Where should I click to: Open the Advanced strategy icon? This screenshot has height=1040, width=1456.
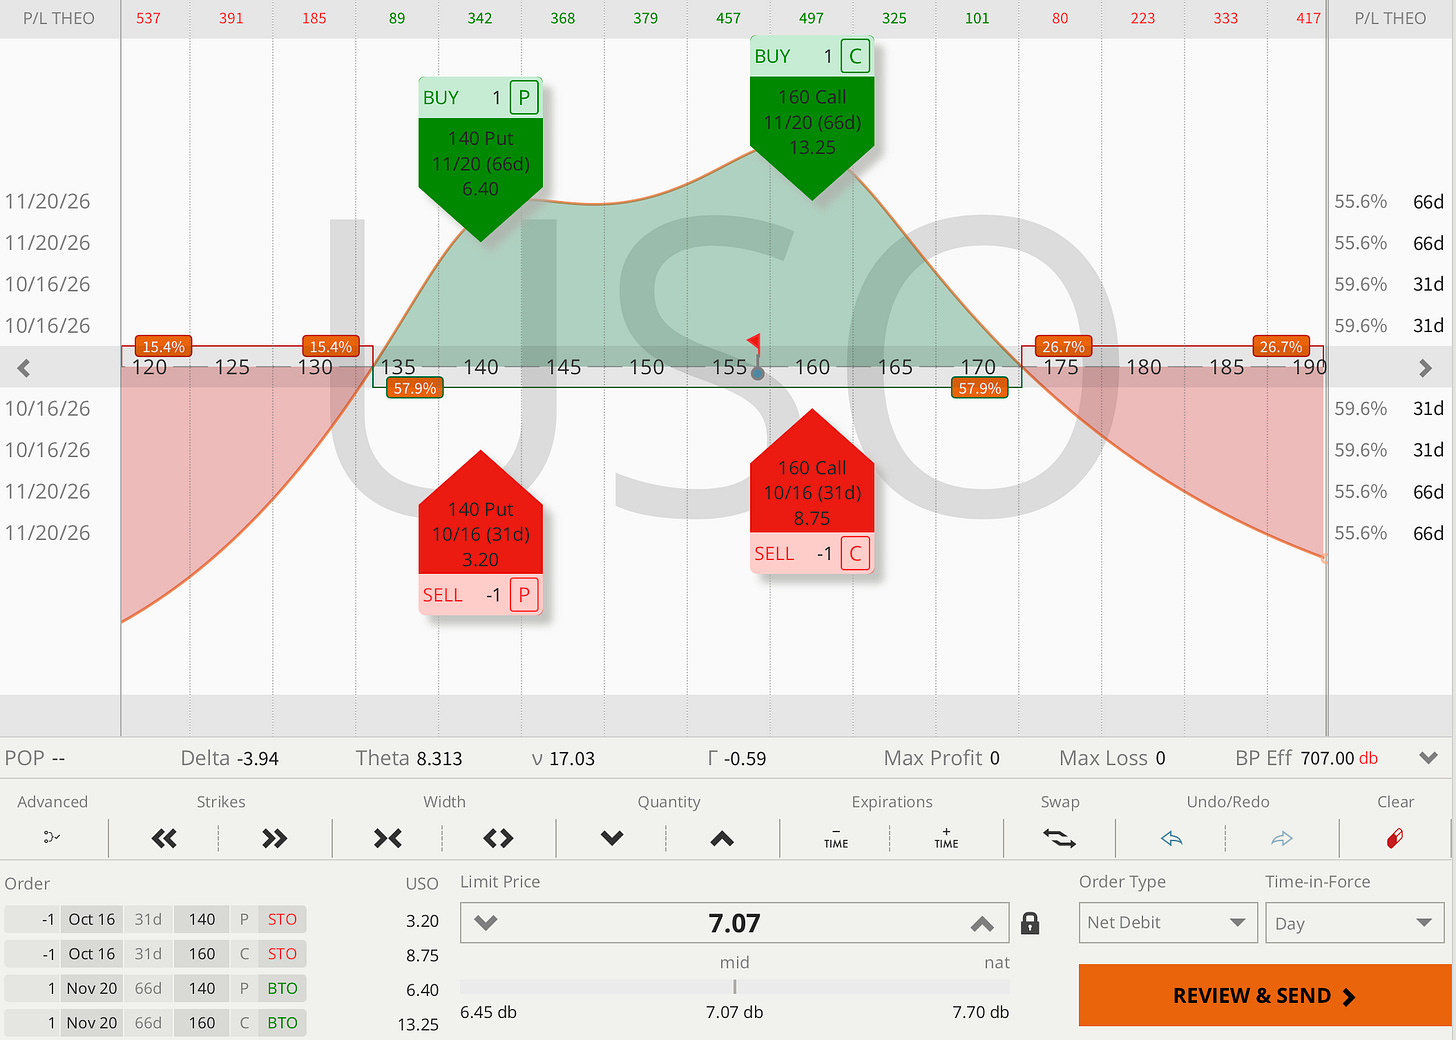pos(52,837)
